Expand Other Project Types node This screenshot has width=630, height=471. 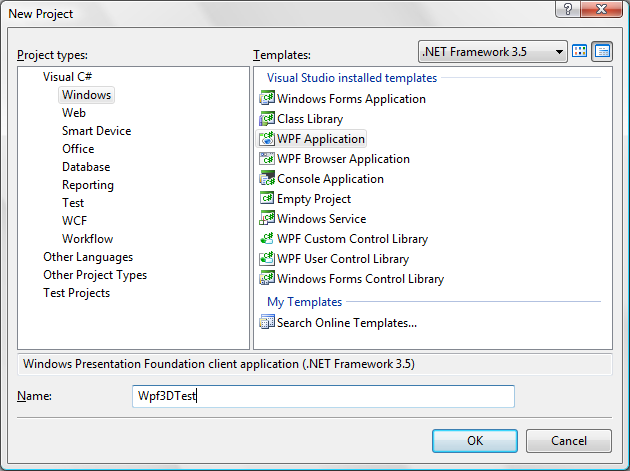[x=95, y=275]
